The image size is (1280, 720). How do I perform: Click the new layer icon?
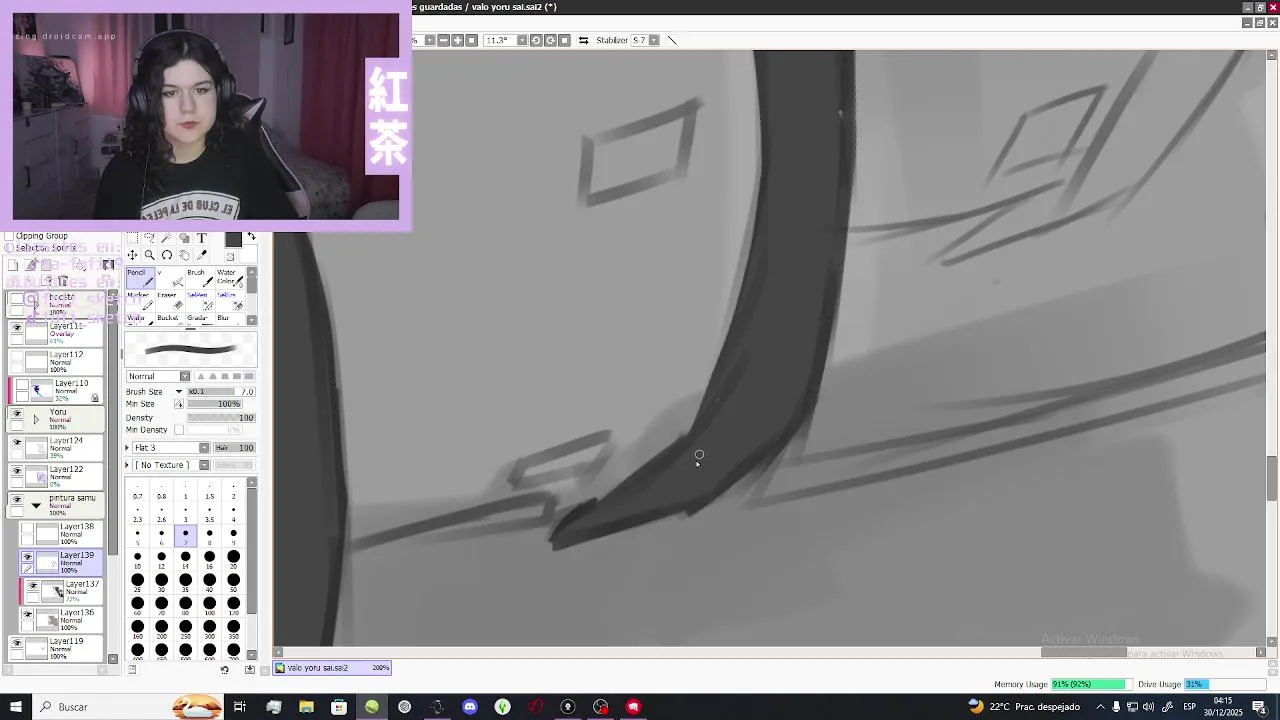coord(13,265)
